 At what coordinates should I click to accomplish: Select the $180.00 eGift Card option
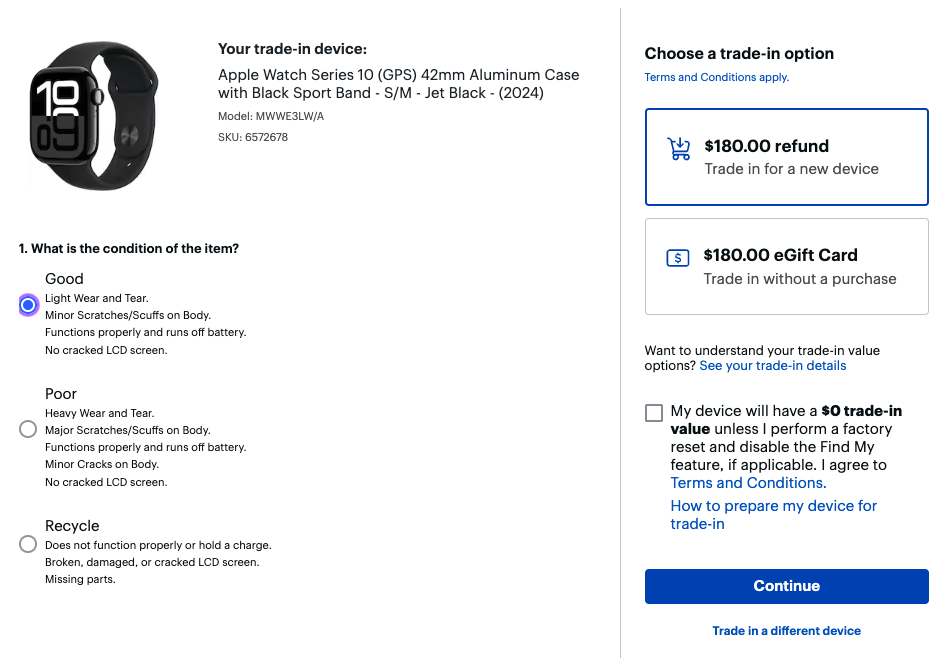tap(786, 266)
